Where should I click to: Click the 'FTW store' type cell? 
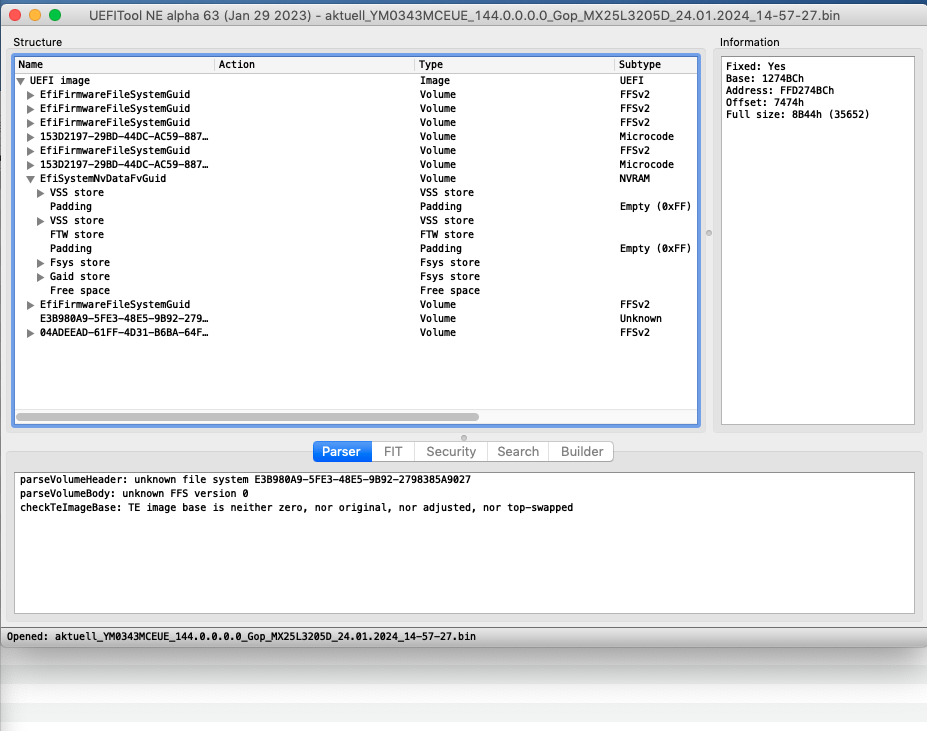447,235
